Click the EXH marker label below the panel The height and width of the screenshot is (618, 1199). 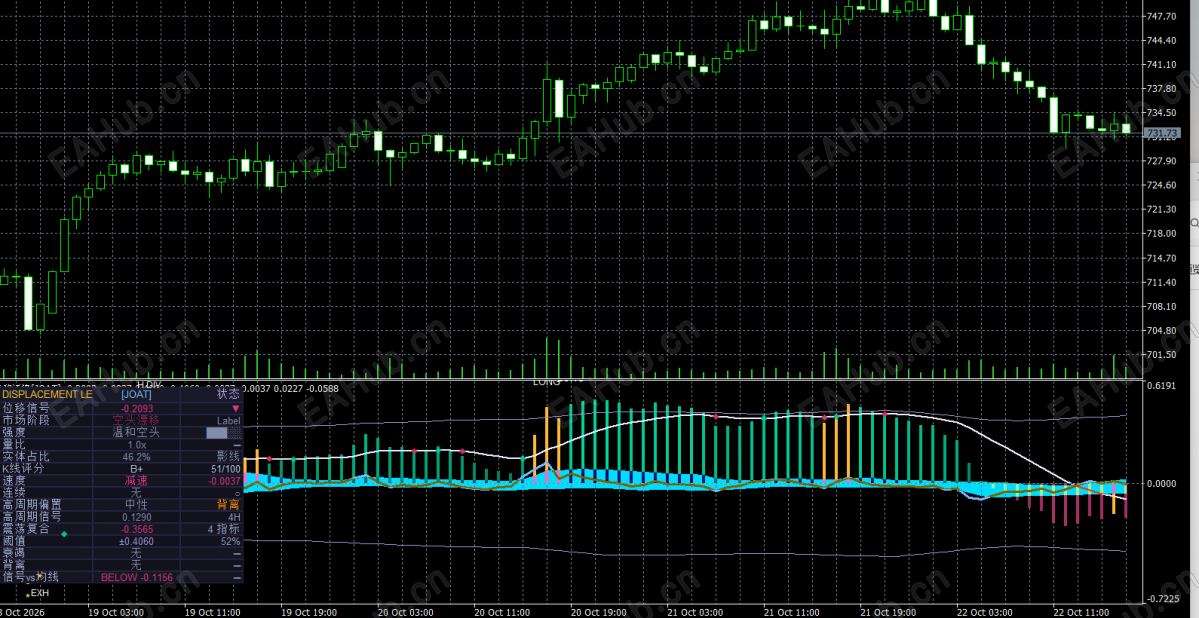[40, 593]
